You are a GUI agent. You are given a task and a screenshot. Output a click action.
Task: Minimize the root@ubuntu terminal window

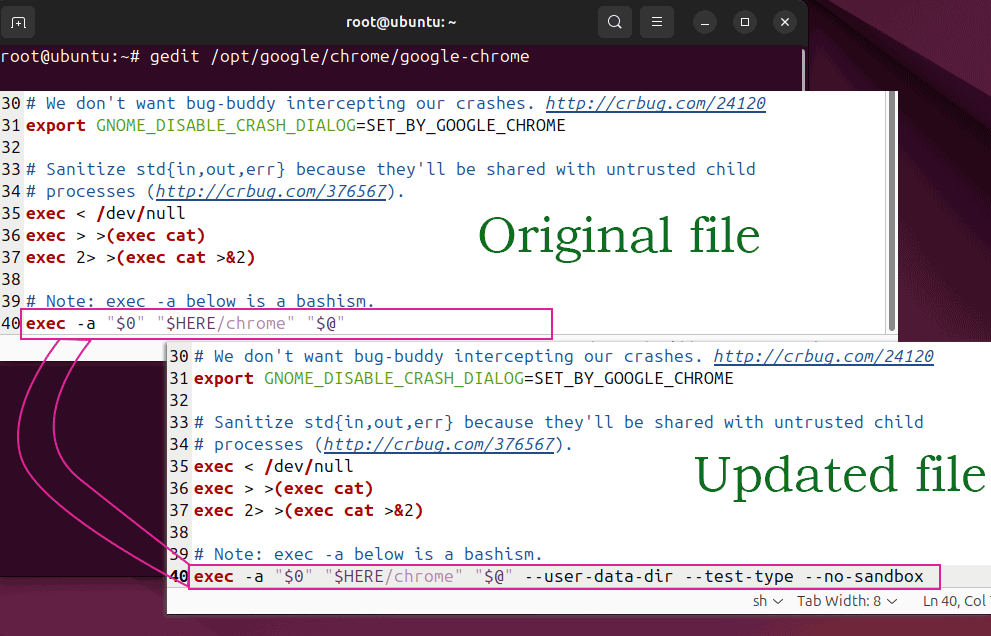(705, 23)
